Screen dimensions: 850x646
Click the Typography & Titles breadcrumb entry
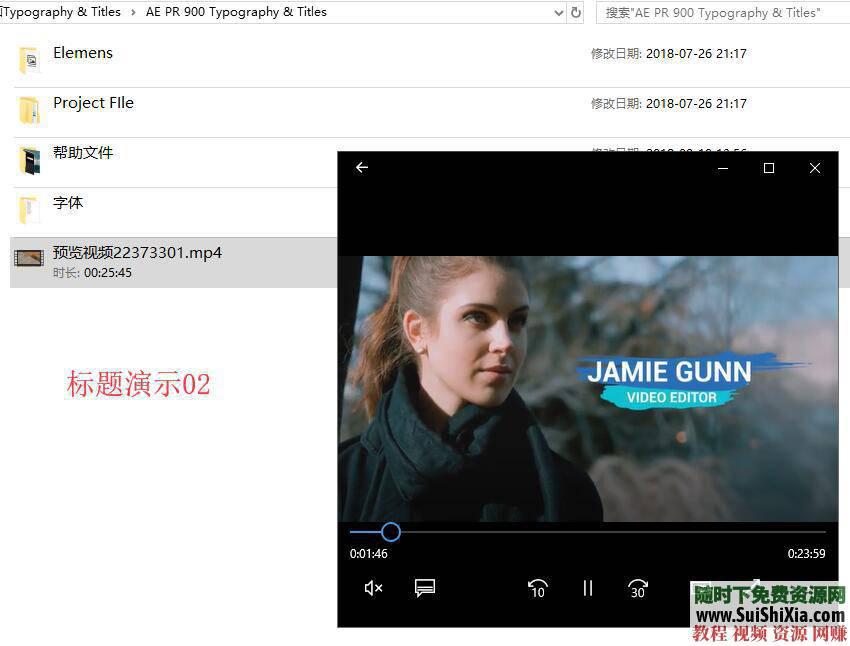[60, 12]
